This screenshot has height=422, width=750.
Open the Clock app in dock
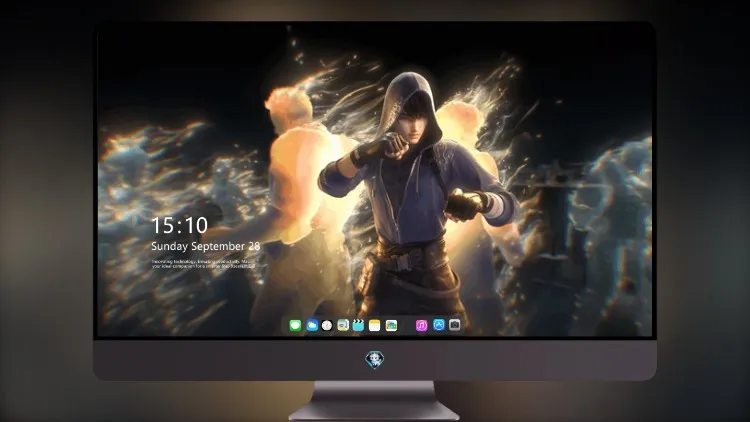(327, 326)
